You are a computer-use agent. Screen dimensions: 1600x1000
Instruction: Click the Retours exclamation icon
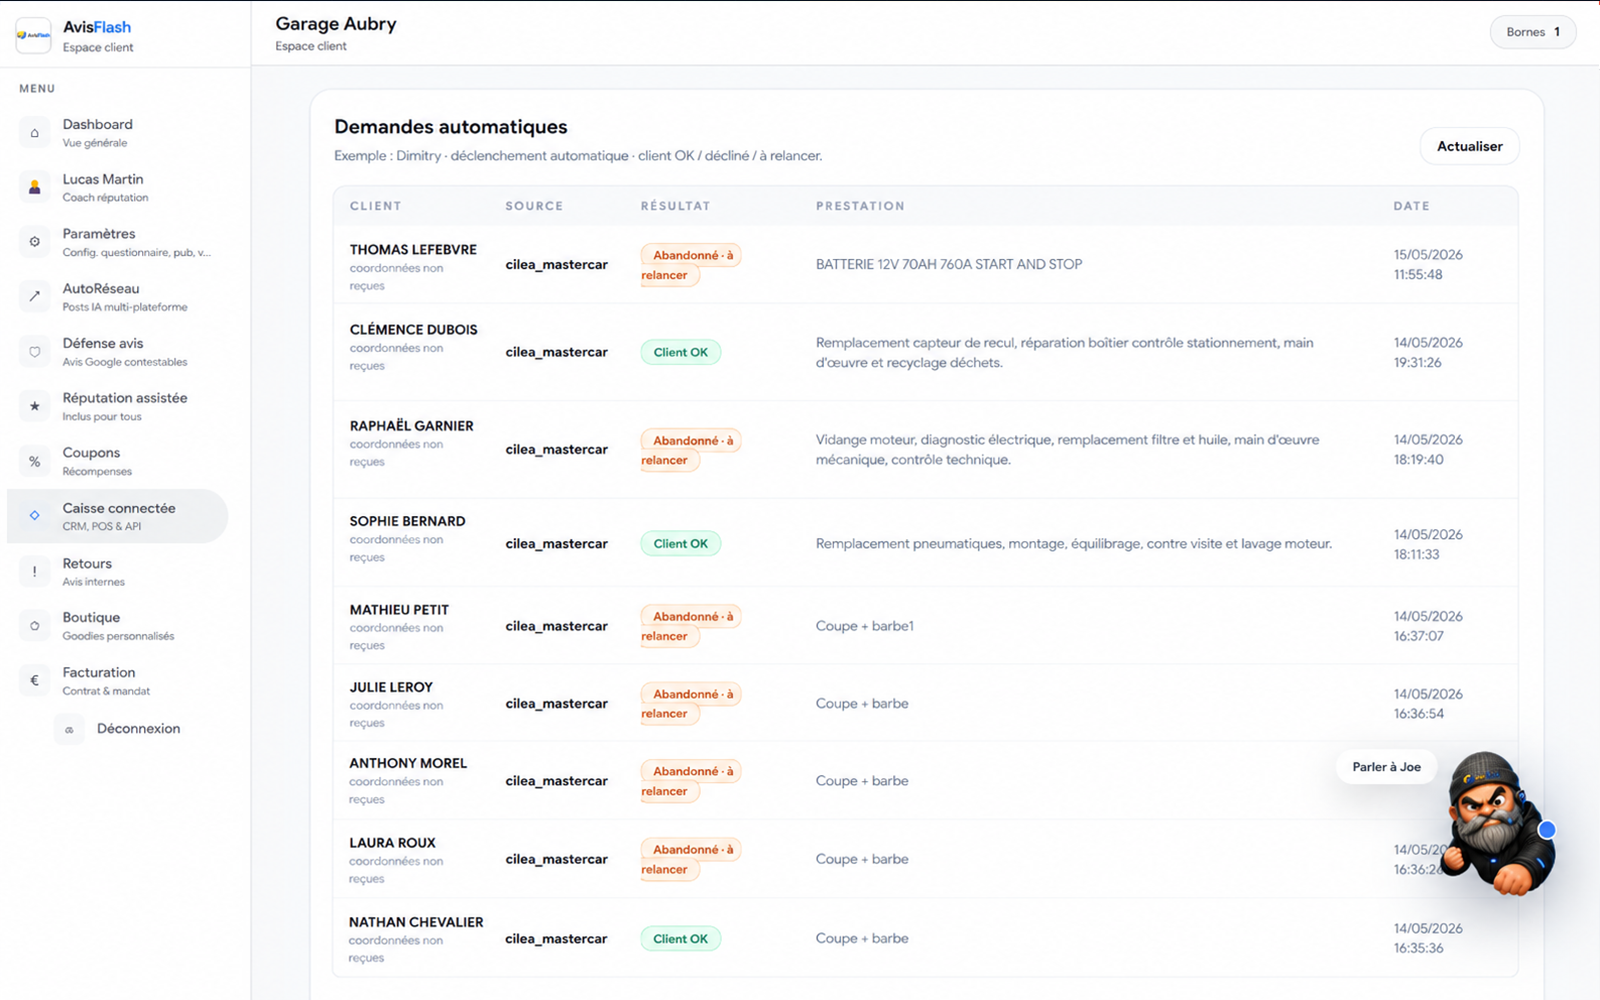coord(35,571)
